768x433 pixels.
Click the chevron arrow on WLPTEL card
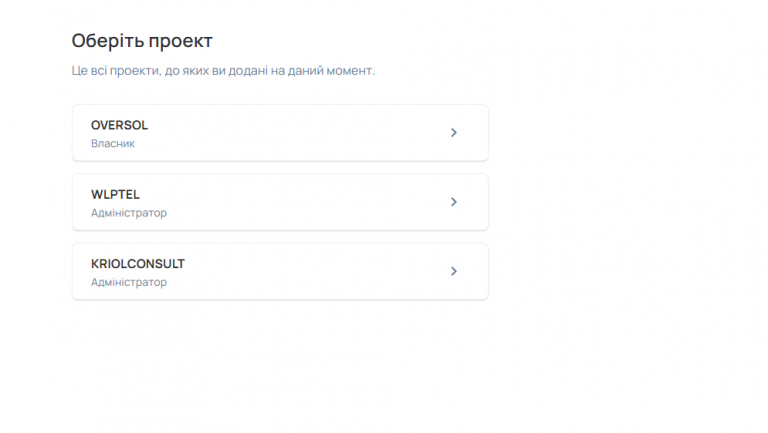[454, 202]
